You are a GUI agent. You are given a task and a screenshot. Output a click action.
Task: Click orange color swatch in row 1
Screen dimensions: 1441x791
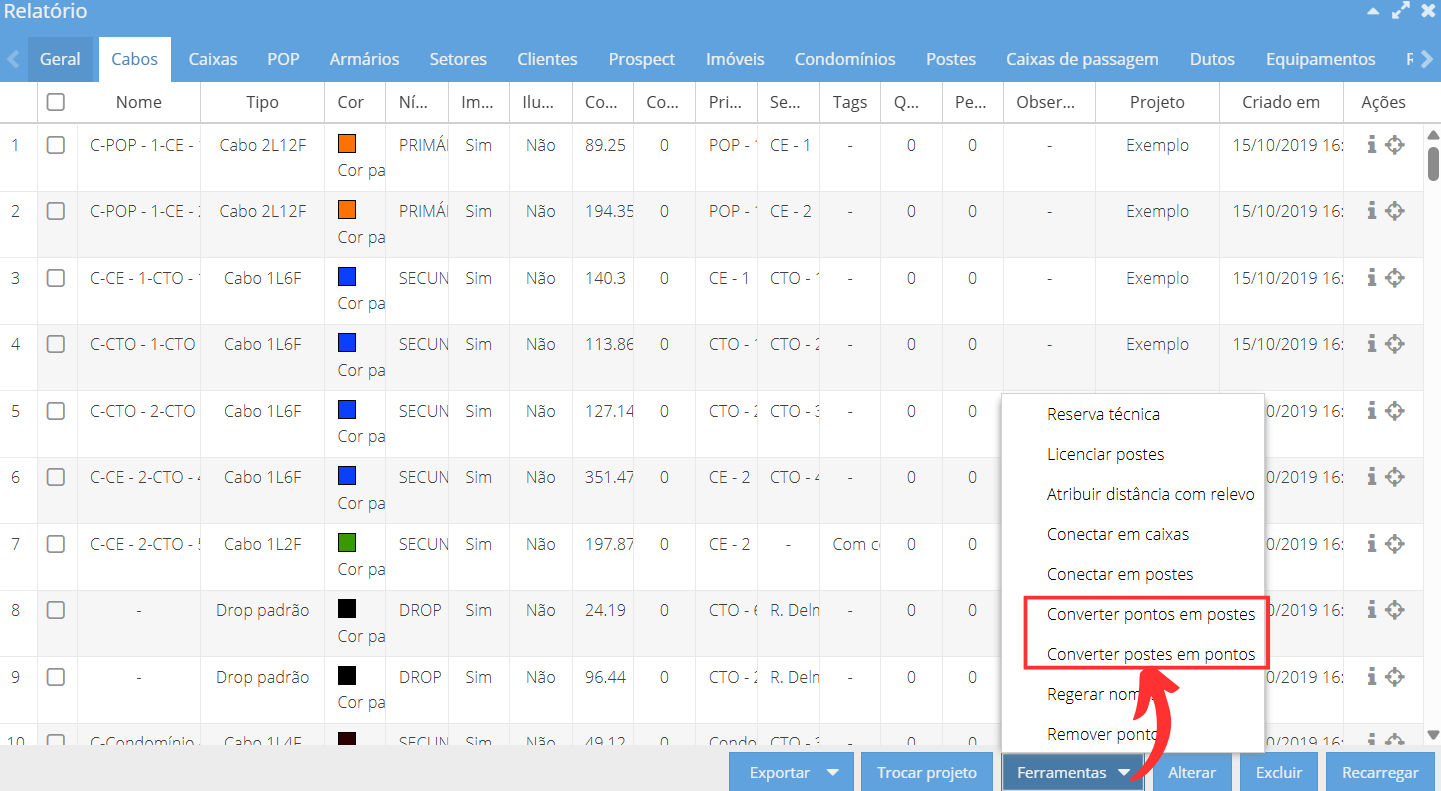(347, 144)
